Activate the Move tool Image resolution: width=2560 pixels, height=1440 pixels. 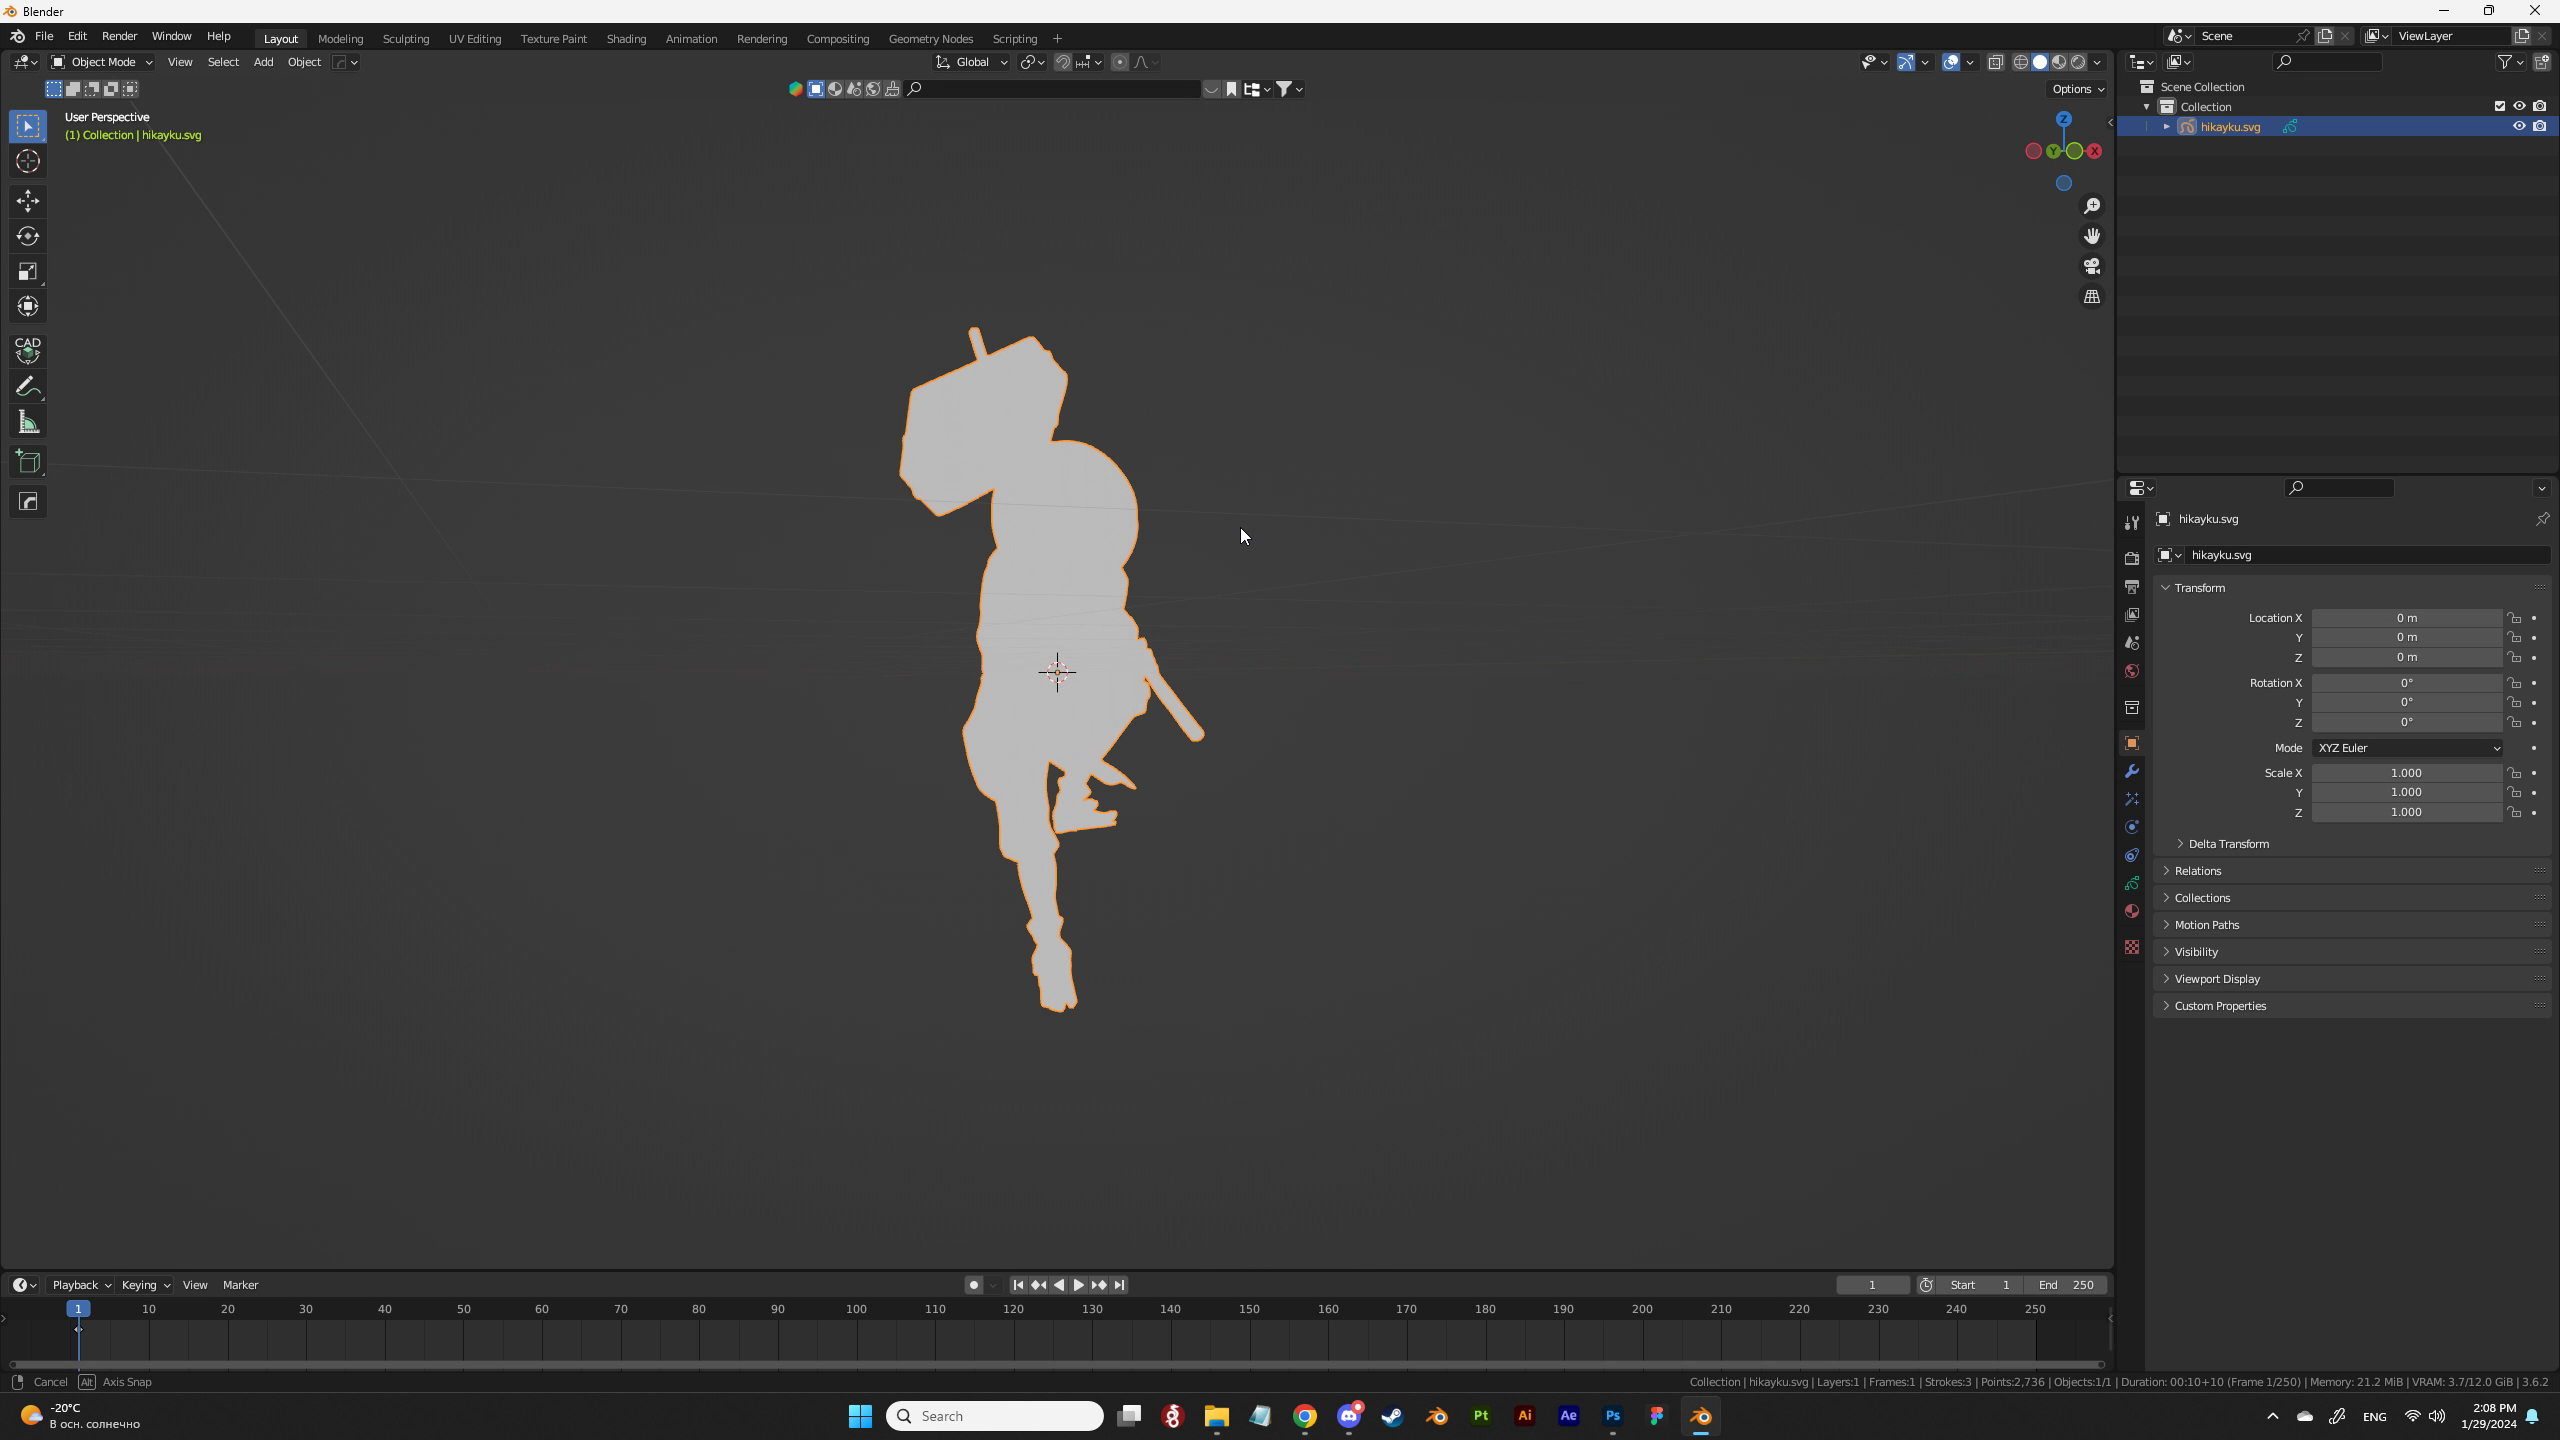click(x=28, y=201)
